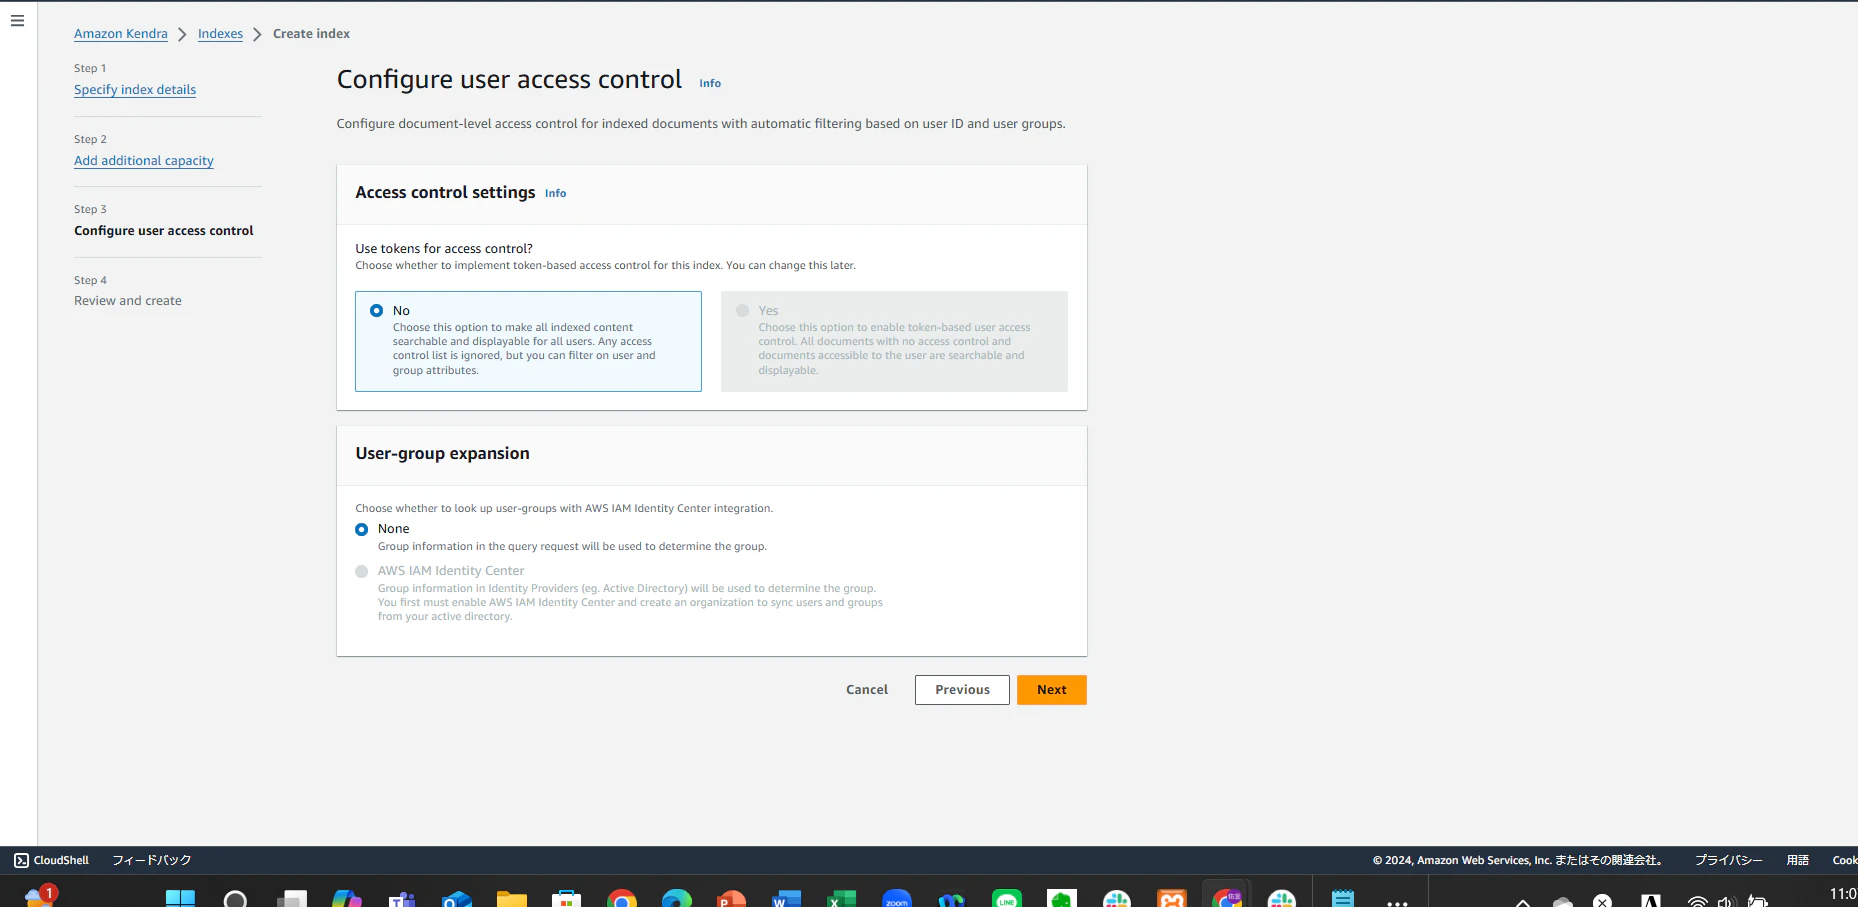Open File Explorer from the taskbar
Viewport: 1858px width, 907px height.
(x=512, y=899)
